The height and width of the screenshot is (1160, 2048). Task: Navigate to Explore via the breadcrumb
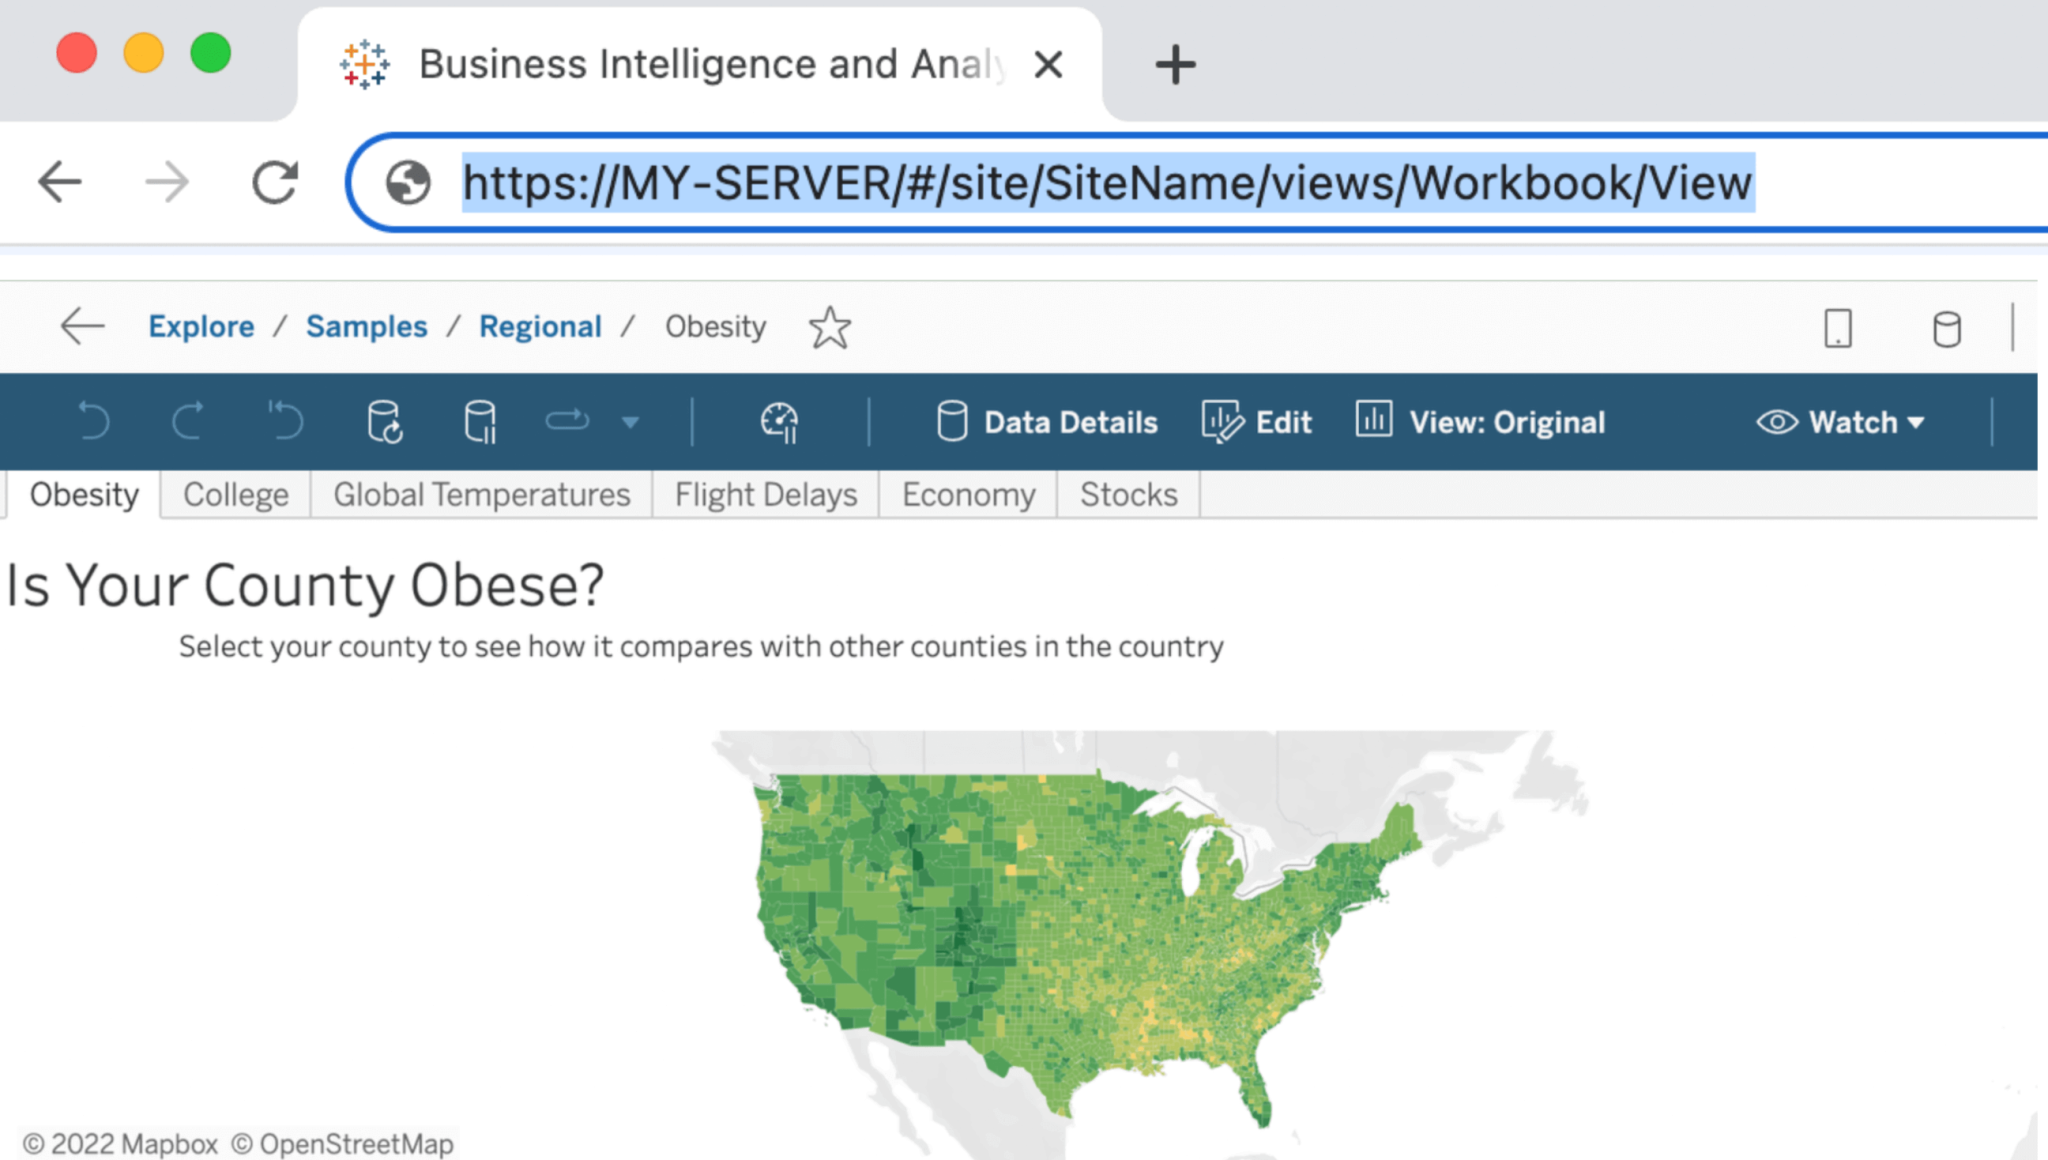[x=200, y=326]
